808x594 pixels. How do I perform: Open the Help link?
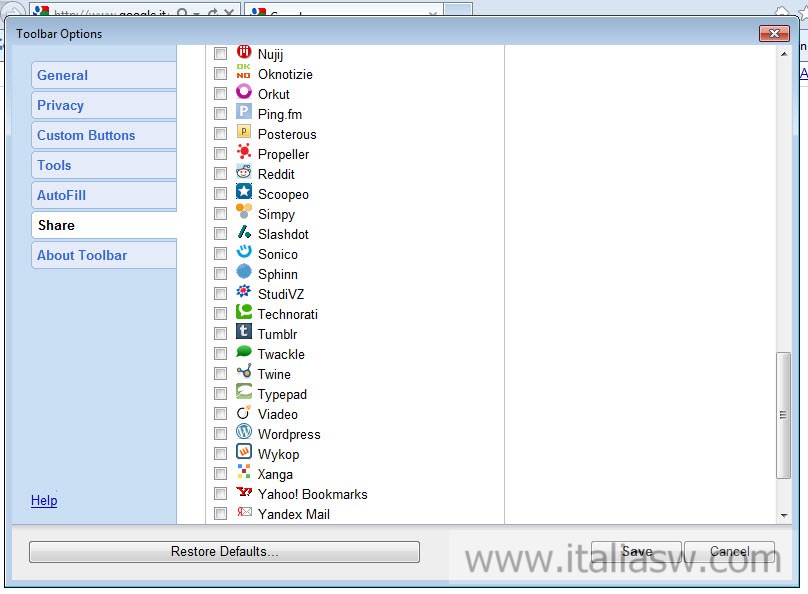(44, 500)
